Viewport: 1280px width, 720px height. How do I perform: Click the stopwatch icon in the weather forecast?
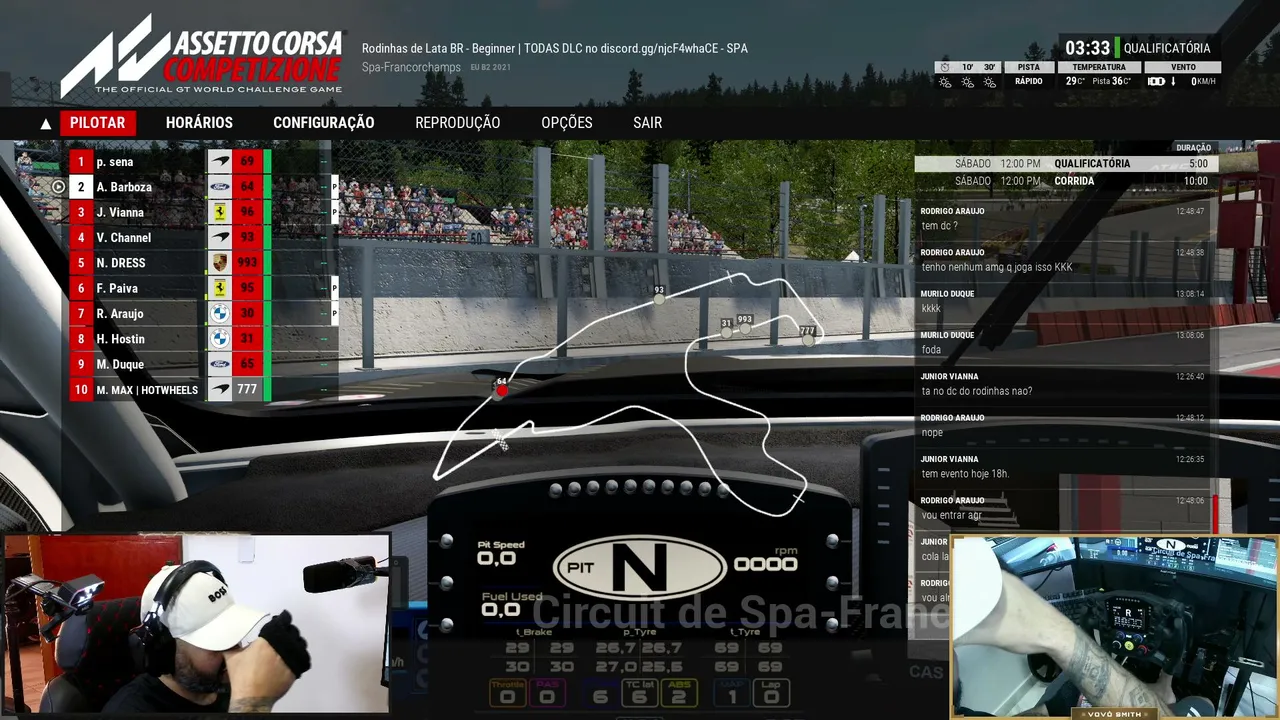[945, 67]
